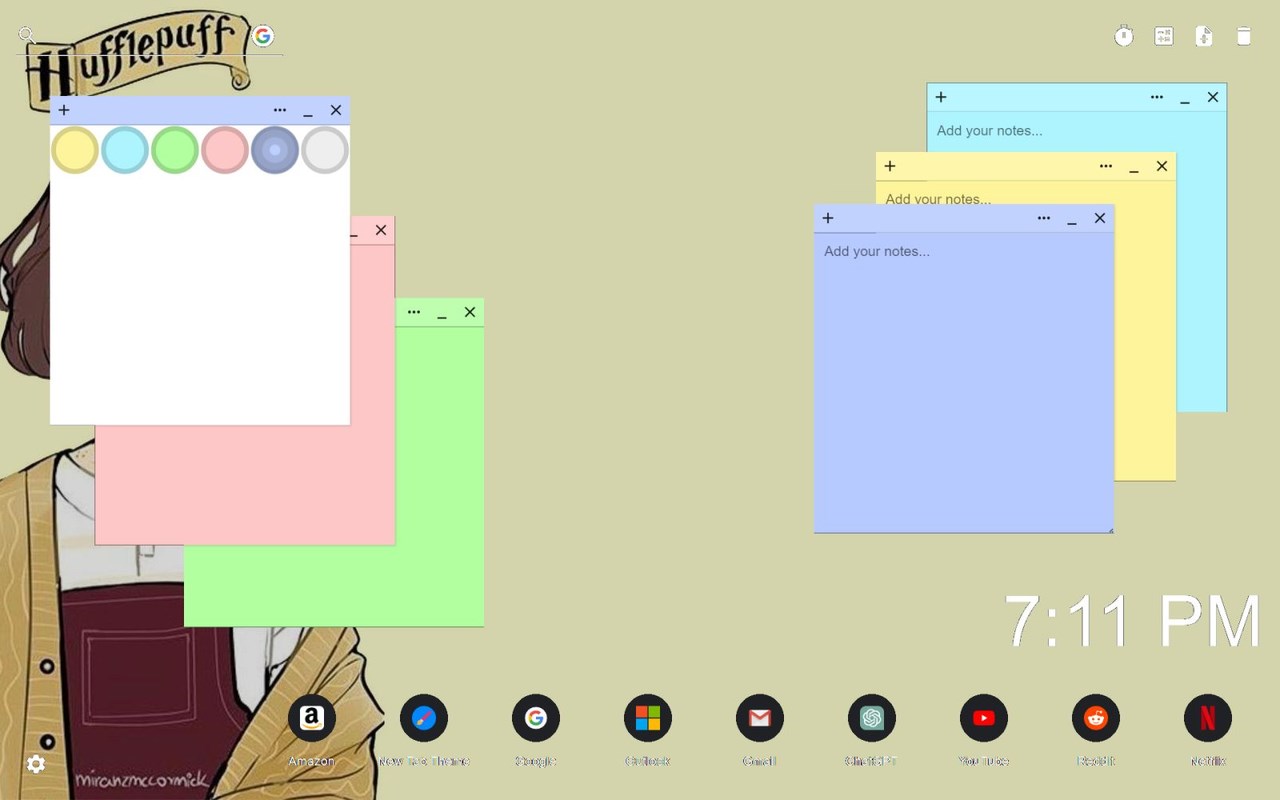
Task: Open the ChatGPT shortcut
Action: click(872, 718)
